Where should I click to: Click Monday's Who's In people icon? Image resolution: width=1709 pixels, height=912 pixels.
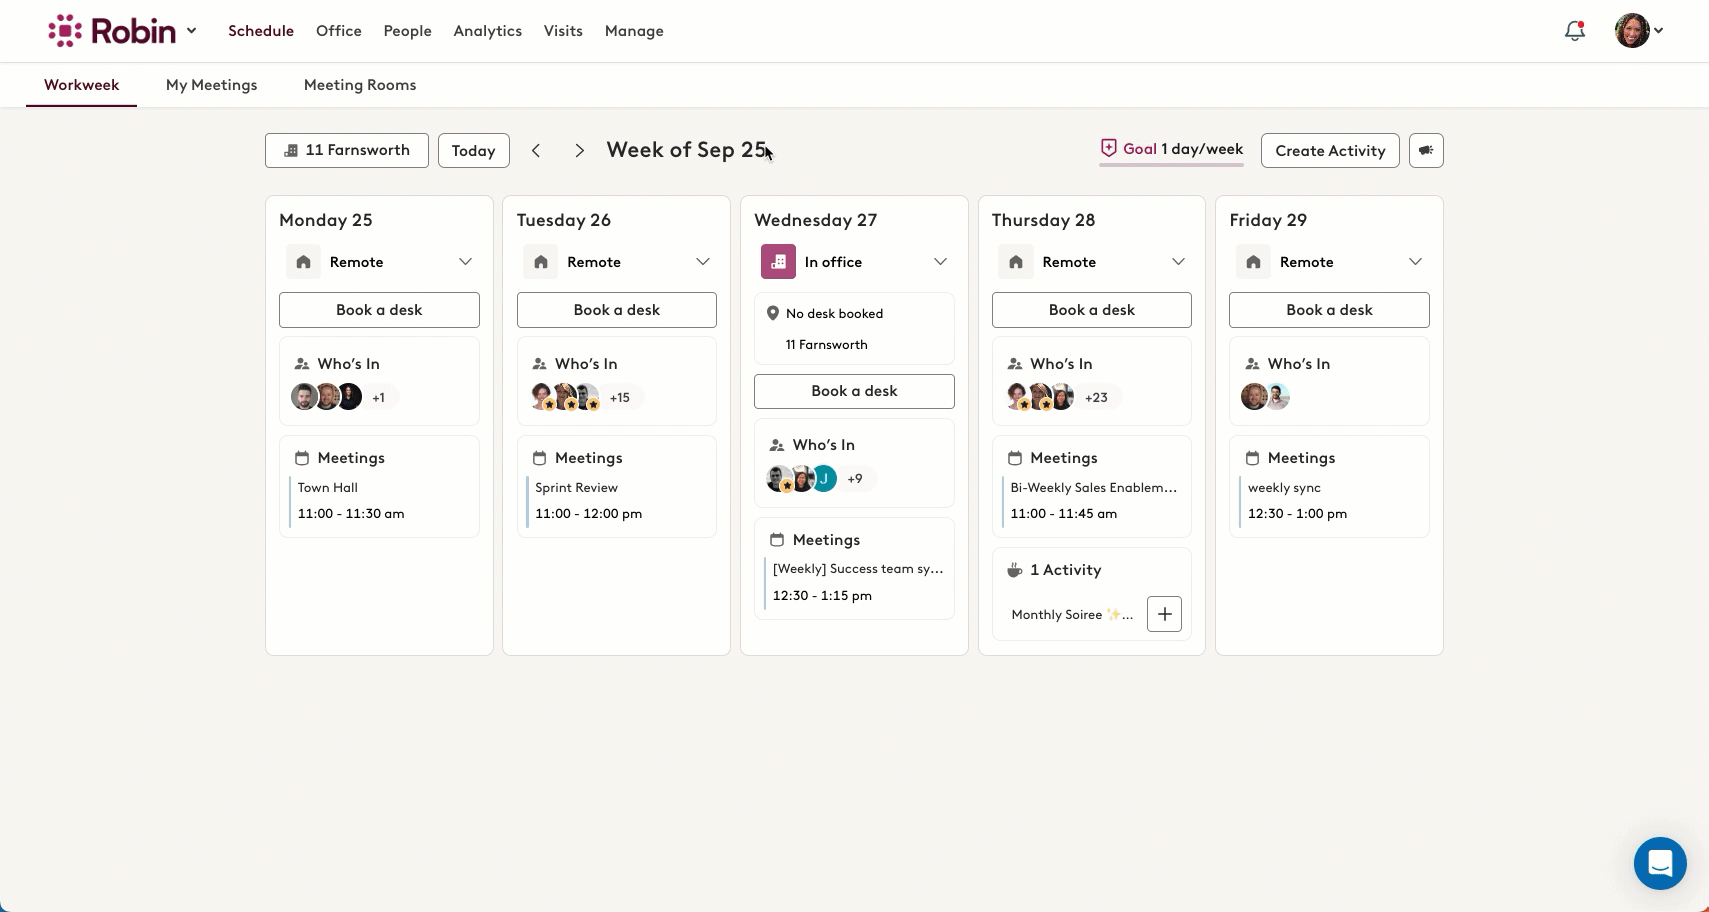tap(302, 364)
